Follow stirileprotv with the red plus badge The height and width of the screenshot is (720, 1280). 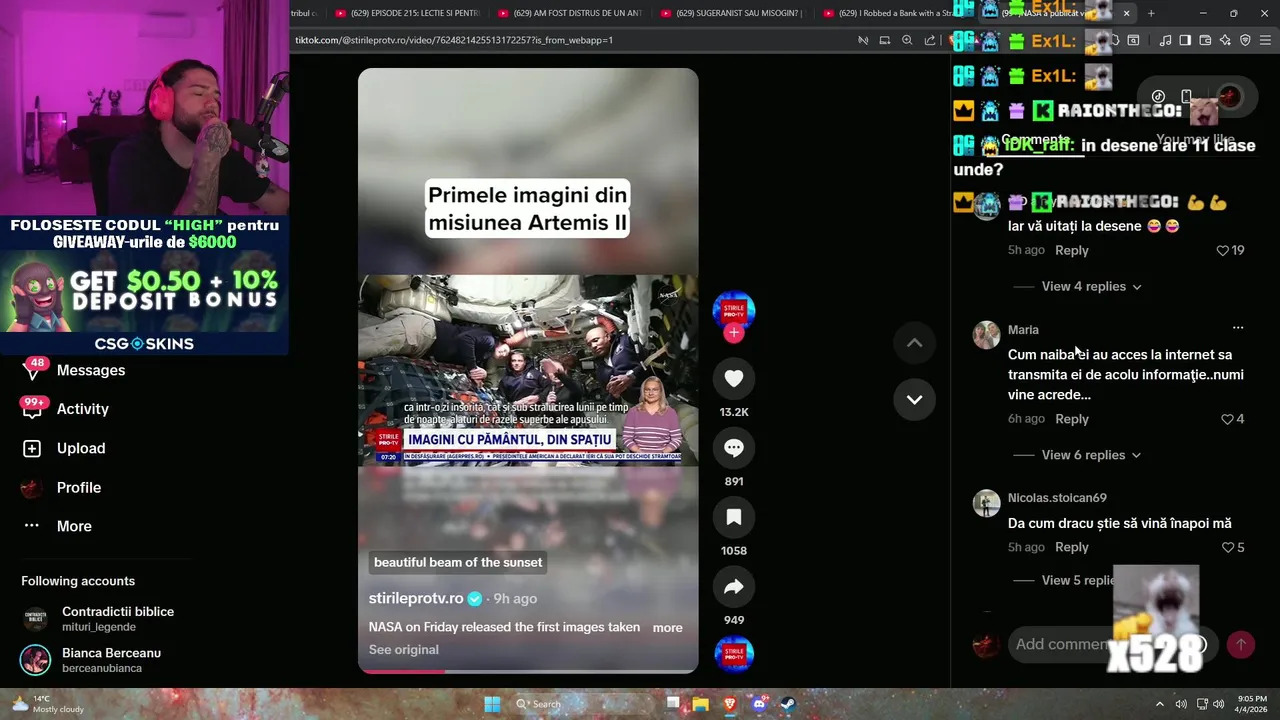[x=734, y=333]
